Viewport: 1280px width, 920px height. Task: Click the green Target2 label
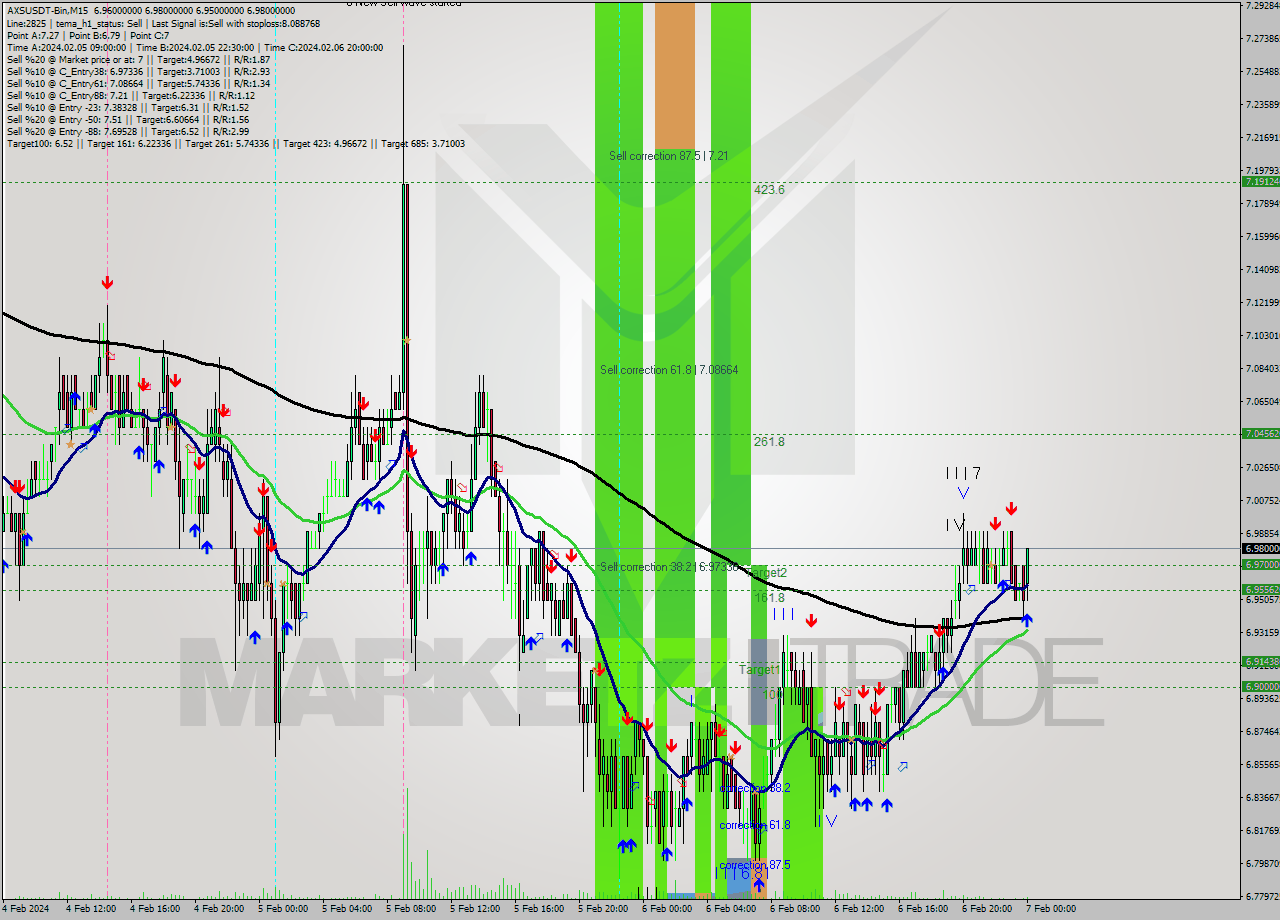[768, 572]
